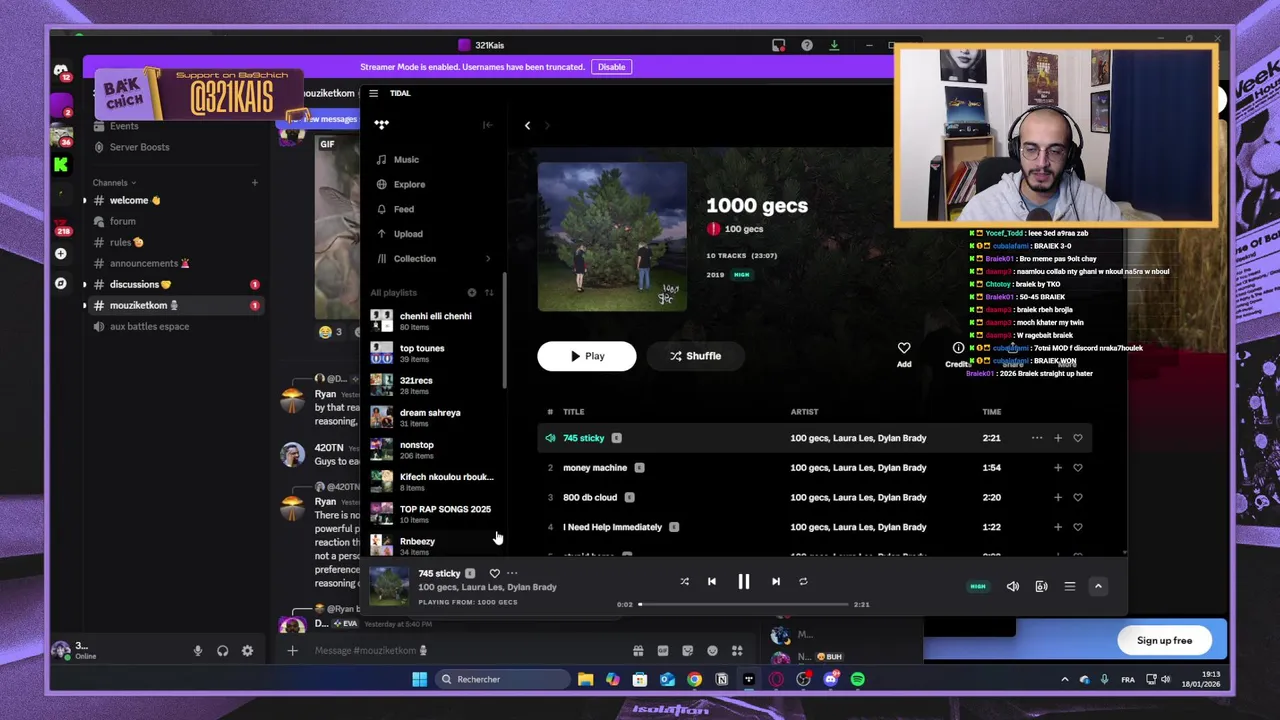Open the play queue icon
Image resolution: width=1280 pixels, height=720 pixels.
coord(1070,587)
